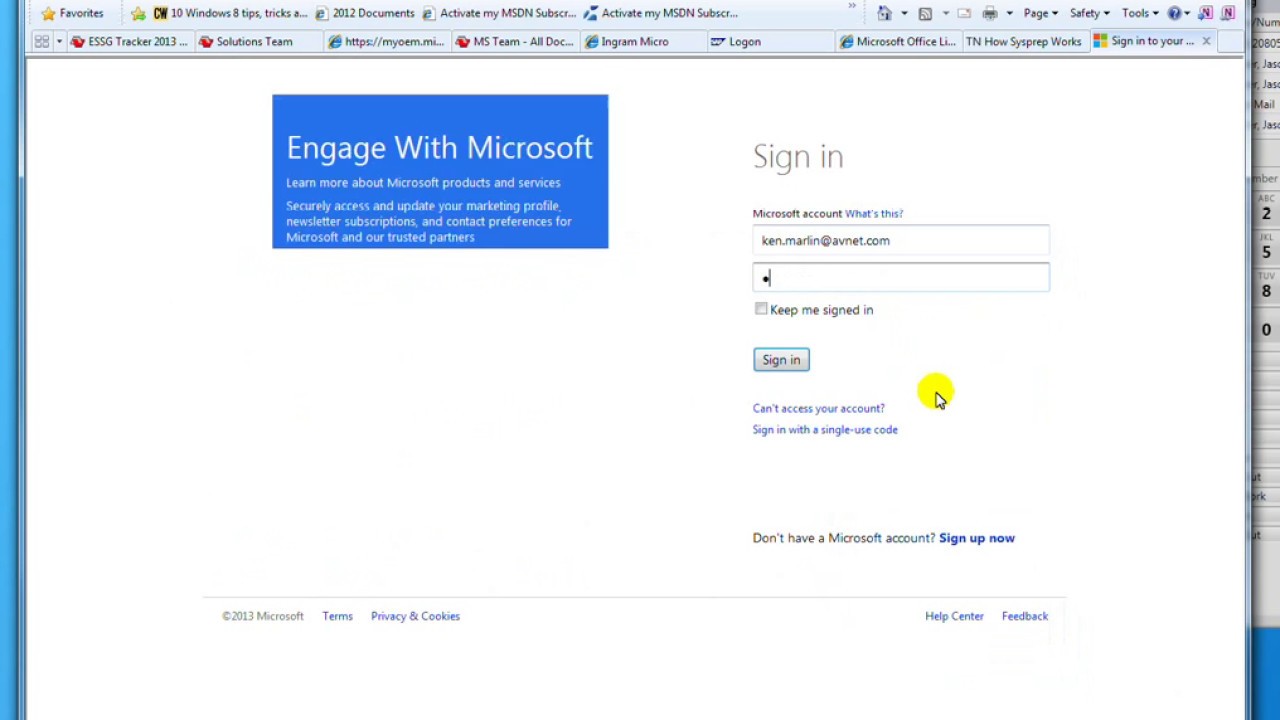This screenshot has width=1280, height=720.
Task: Click the Print icon
Action: click(990, 13)
